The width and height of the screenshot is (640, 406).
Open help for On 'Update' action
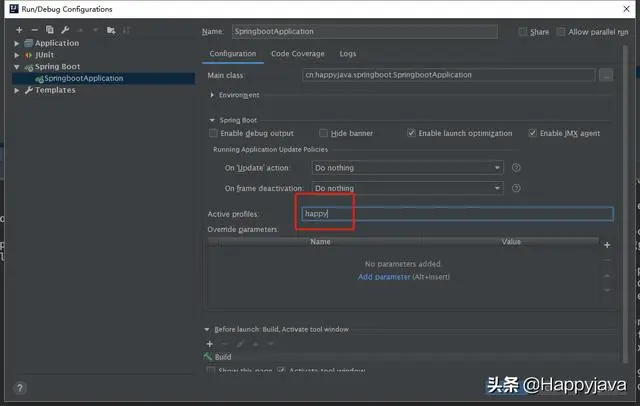[516, 168]
